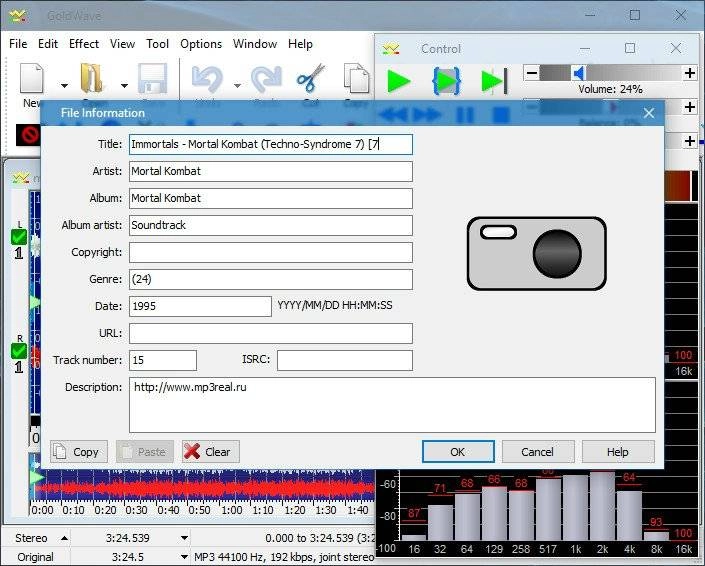Click the Track number field
The image size is (705, 566).
point(163,360)
